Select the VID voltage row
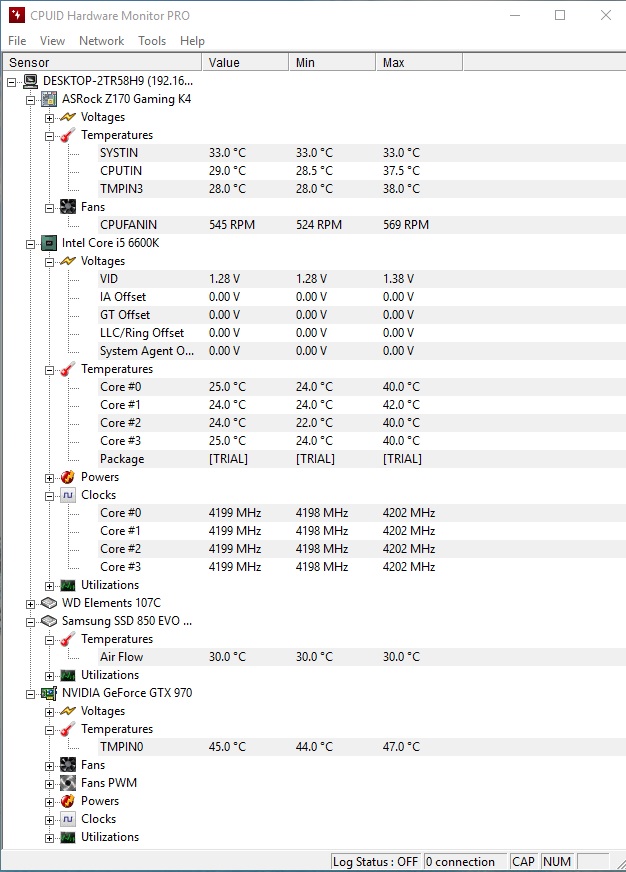Viewport: 626px width, 872px height. click(x=361, y=279)
